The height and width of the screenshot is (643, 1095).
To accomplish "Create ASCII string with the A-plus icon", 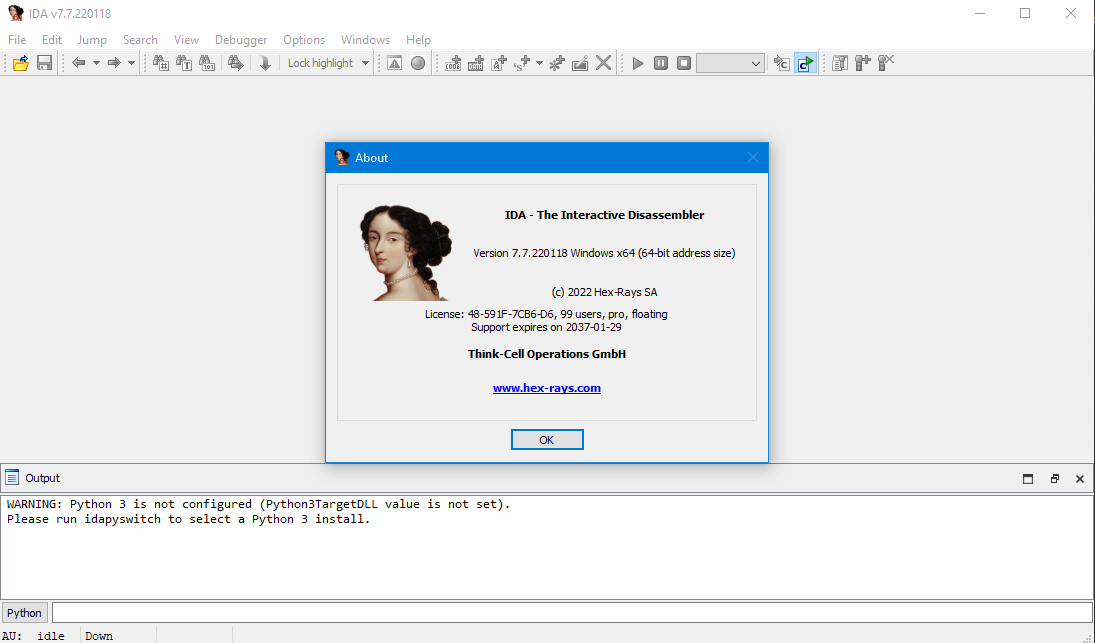I will click(x=499, y=63).
